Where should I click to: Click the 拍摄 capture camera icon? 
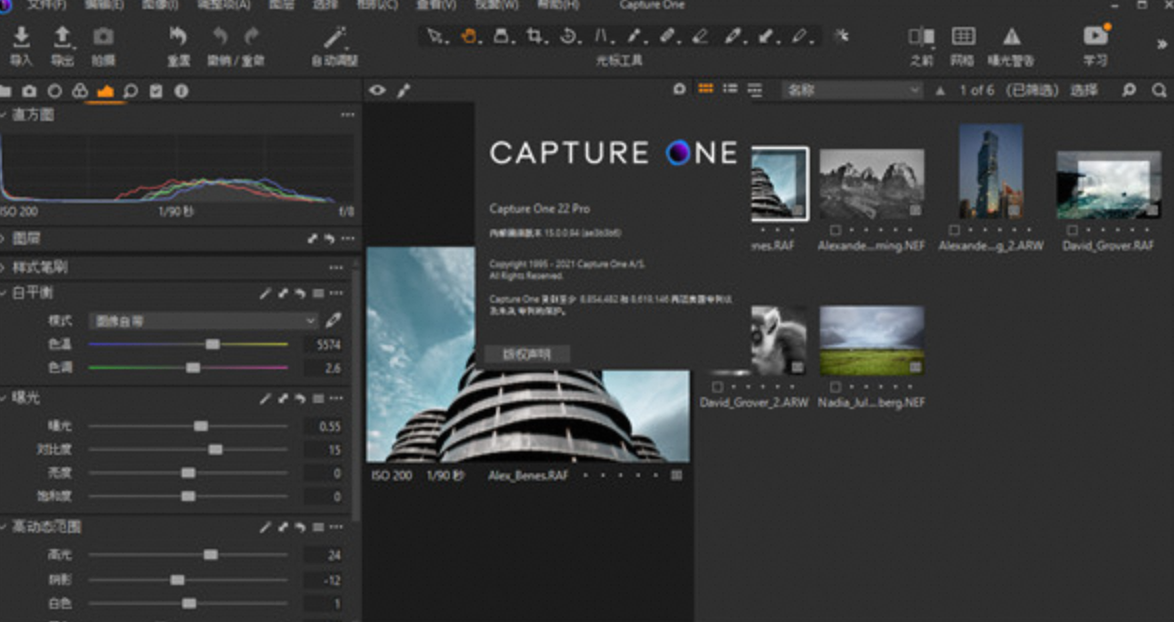pos(103,36)
